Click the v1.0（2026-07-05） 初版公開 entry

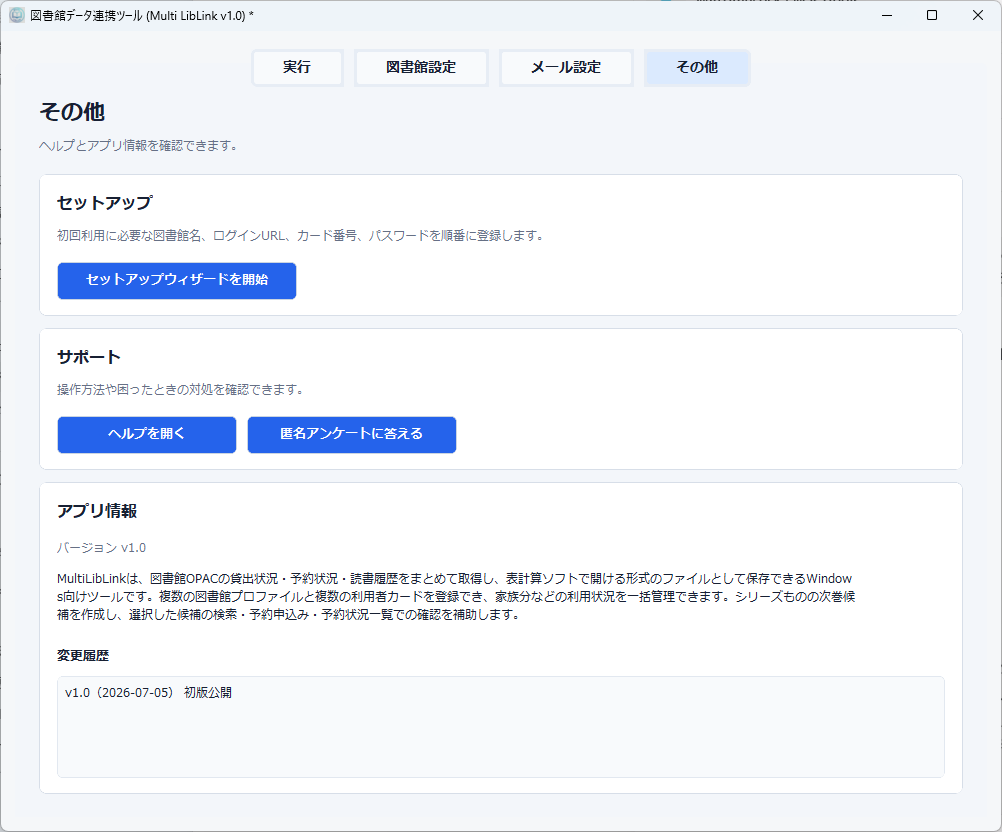(x=148, y=693)
